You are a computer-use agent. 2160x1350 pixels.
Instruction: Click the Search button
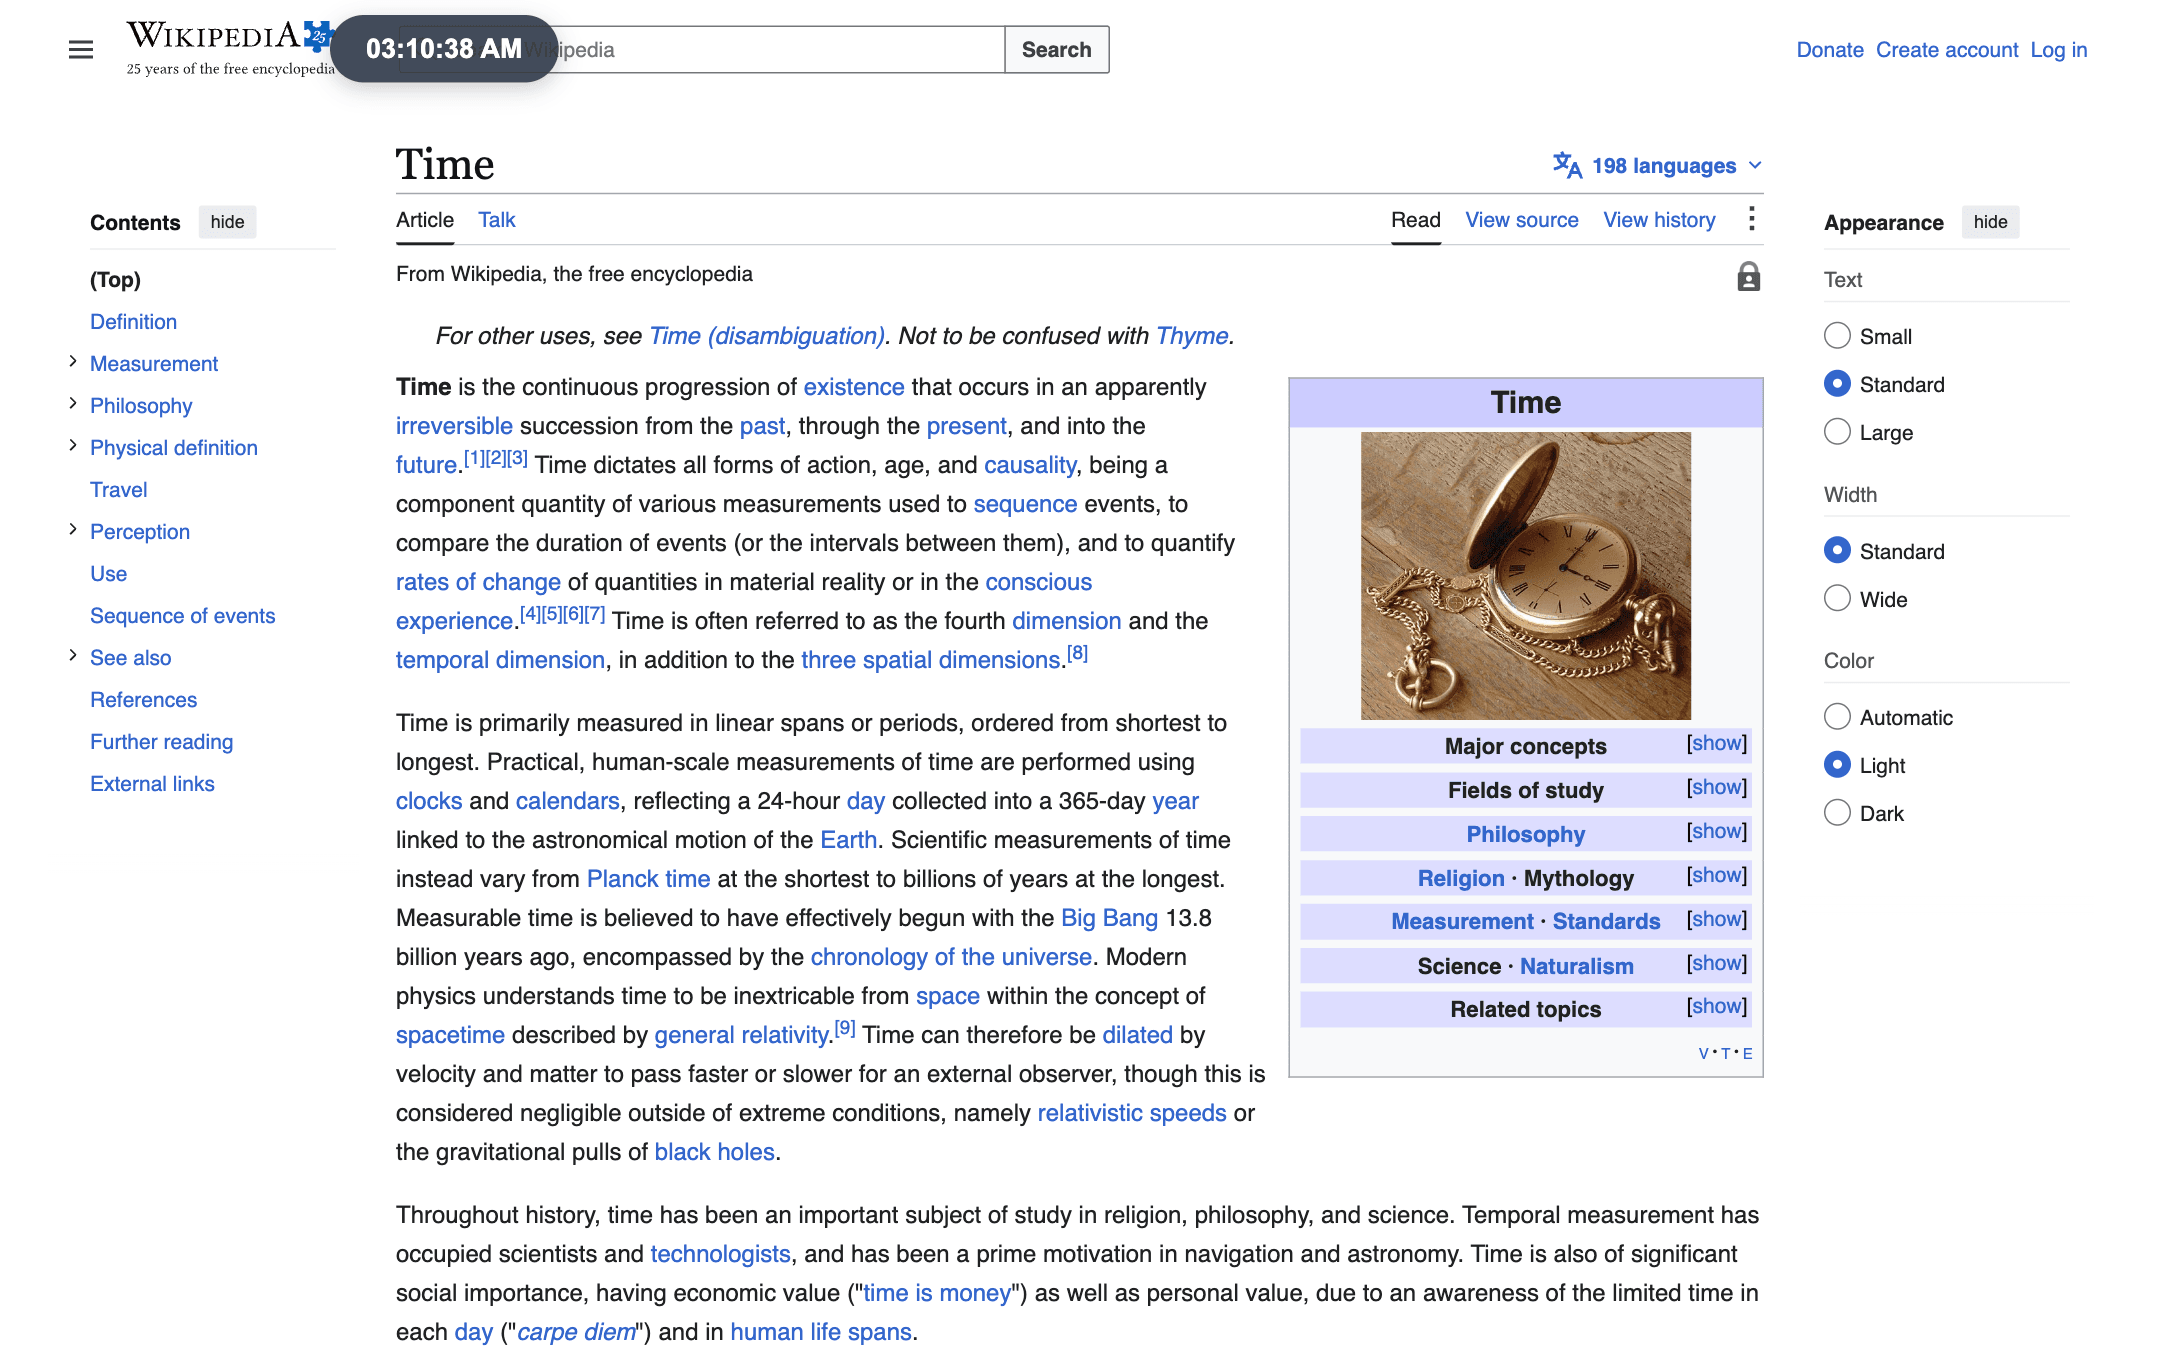click(1056, 49)
